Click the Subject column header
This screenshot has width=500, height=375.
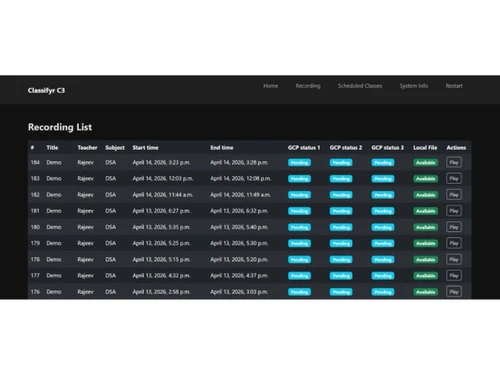pyautogui.click(x=115, y=147)
